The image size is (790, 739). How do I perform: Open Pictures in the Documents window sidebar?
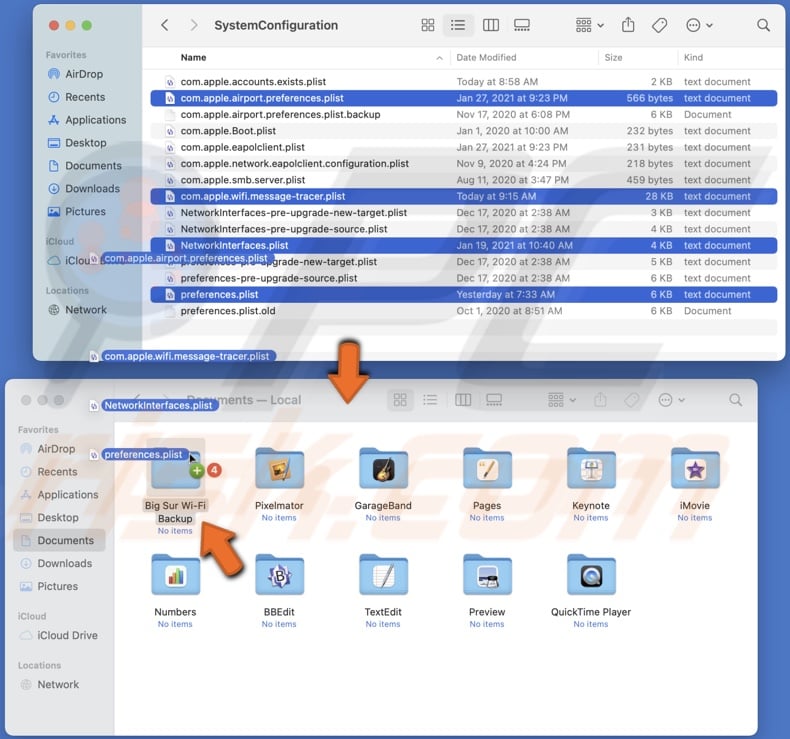coord(49,586)
